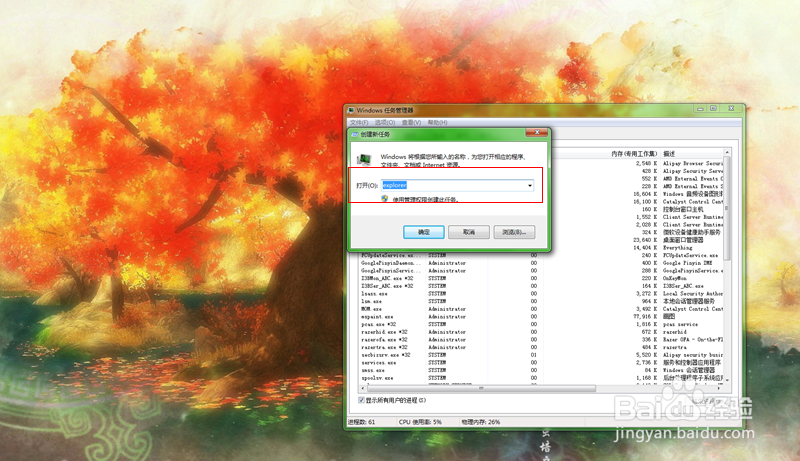This screenshot has height=461, width=800.
Task: Click the 桌面窗口管理器 description cell
Action: pyautogui.click(x=683, y=240)
